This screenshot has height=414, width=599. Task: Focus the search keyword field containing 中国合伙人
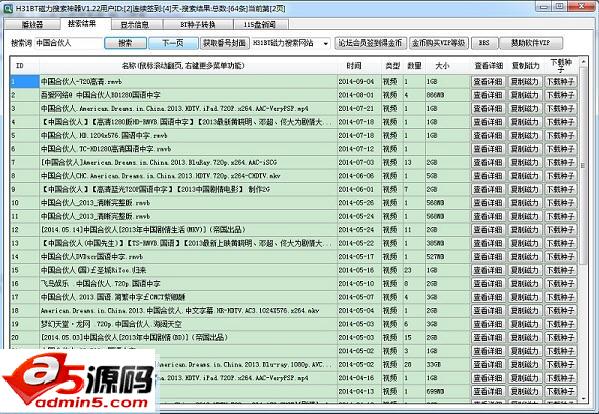pos(69,43)
